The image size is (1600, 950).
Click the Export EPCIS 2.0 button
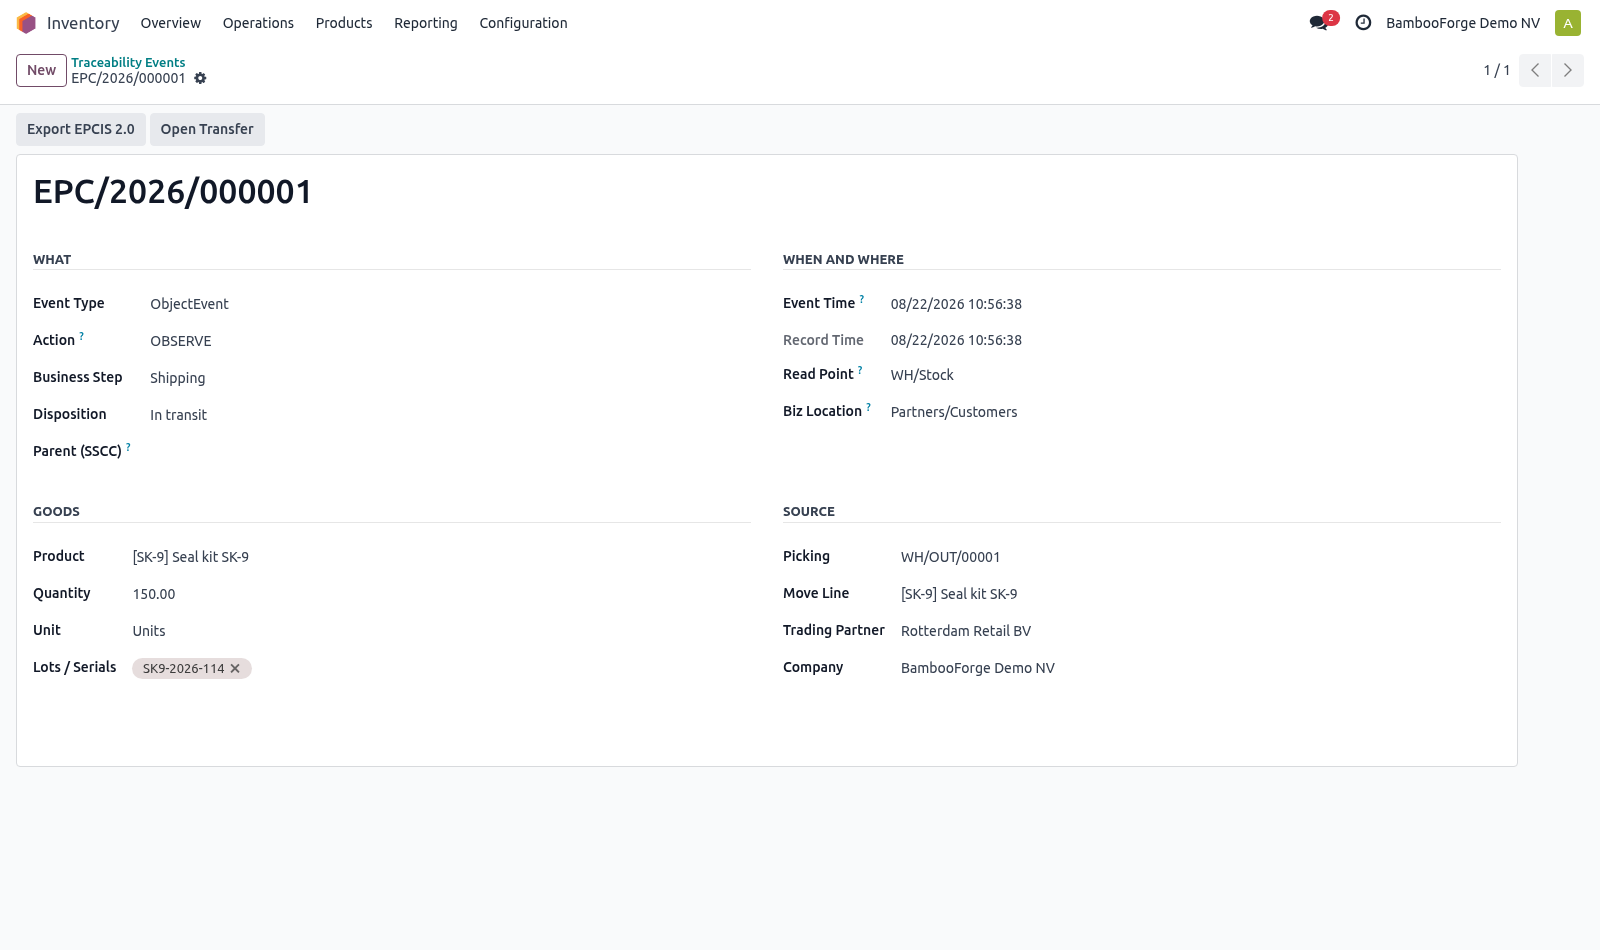81,129
